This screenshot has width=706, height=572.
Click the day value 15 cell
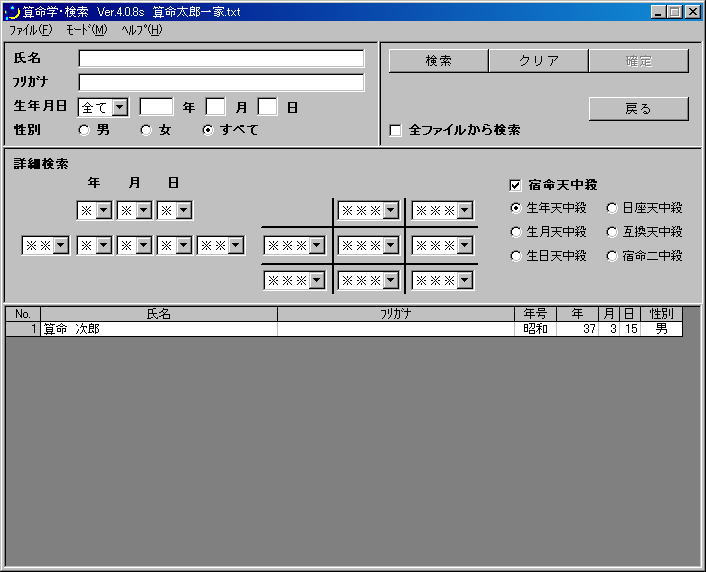(630, 329)
